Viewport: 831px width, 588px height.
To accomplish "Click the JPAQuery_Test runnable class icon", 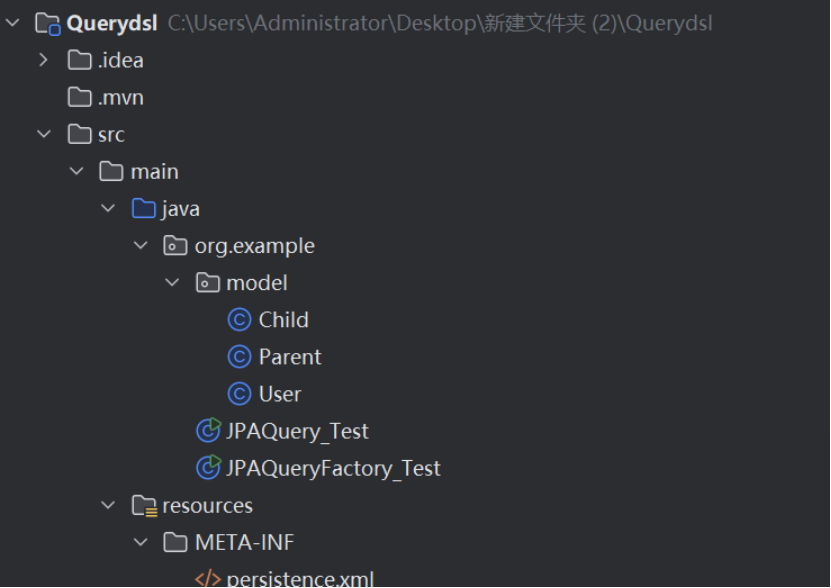I will (x=208, y=431).
